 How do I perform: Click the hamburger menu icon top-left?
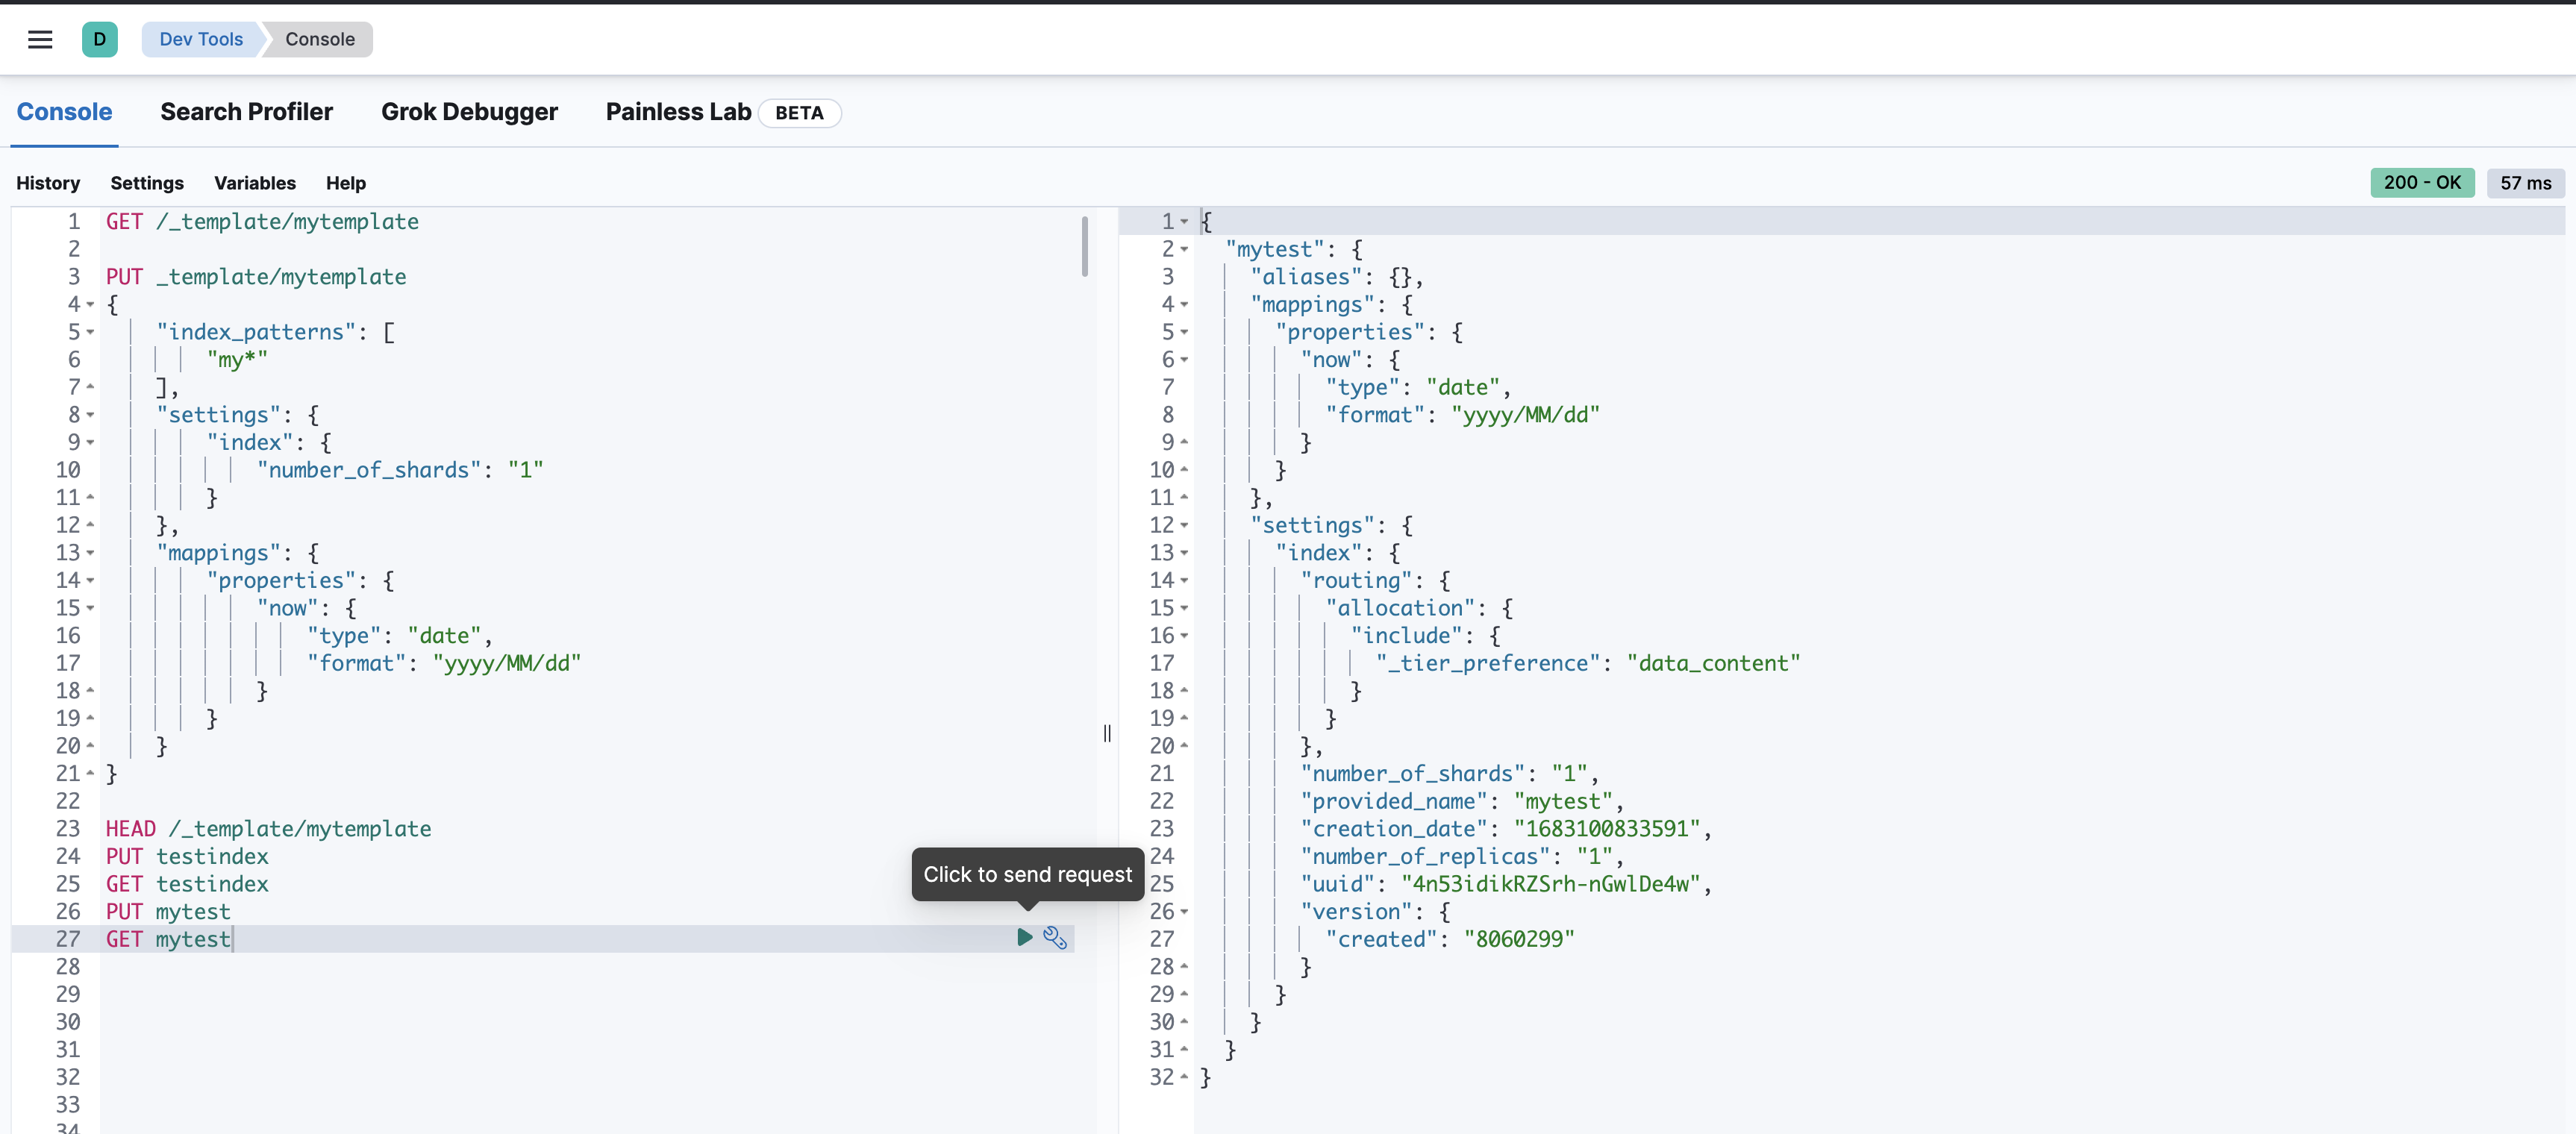point(40,38)
